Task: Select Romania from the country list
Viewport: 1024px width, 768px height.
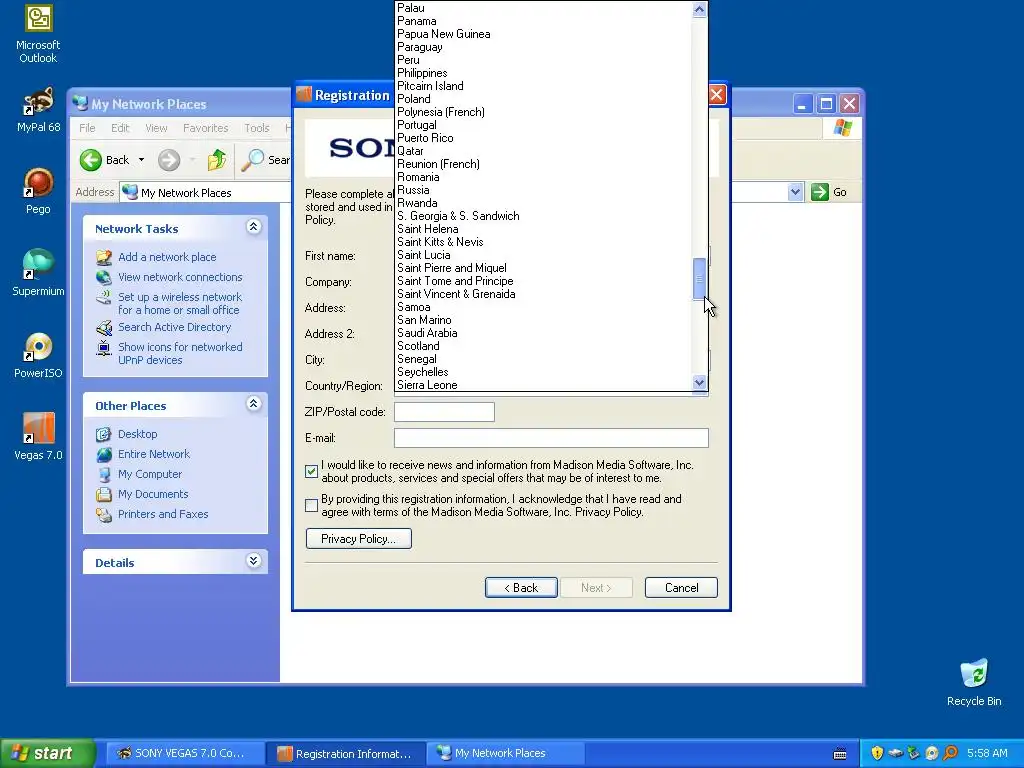Action: click(543, 177)
